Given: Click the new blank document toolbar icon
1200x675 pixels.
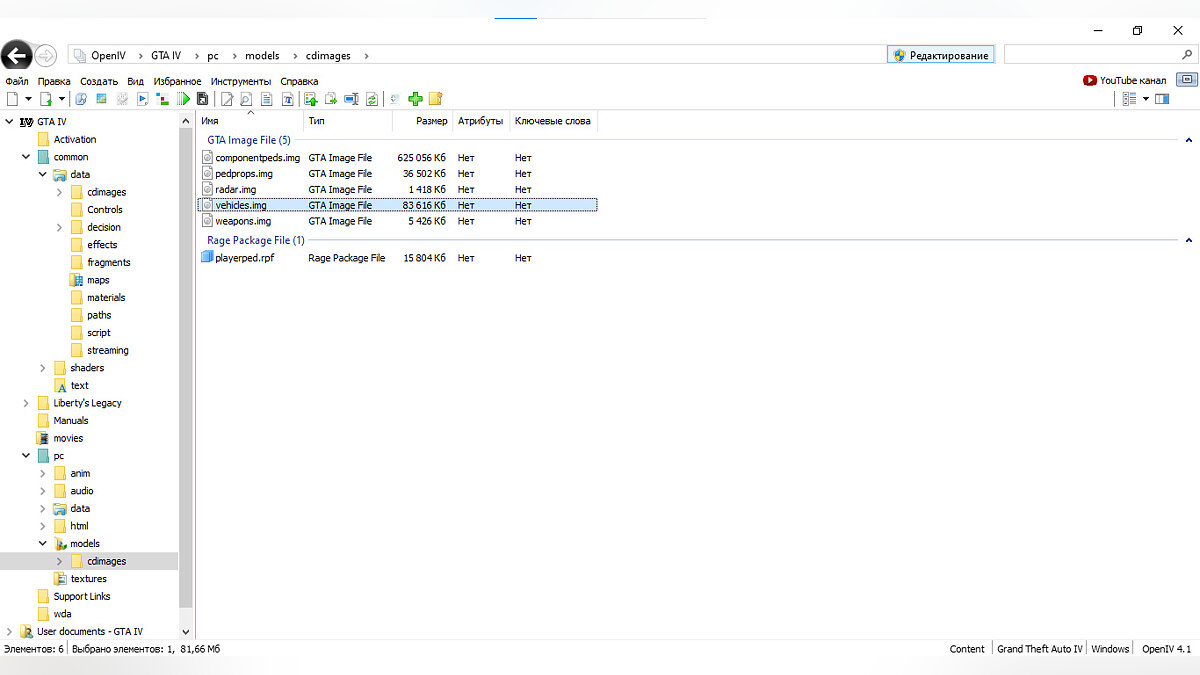Looking at the screenshot, I should pyautogui.click(x=12, y=99).
